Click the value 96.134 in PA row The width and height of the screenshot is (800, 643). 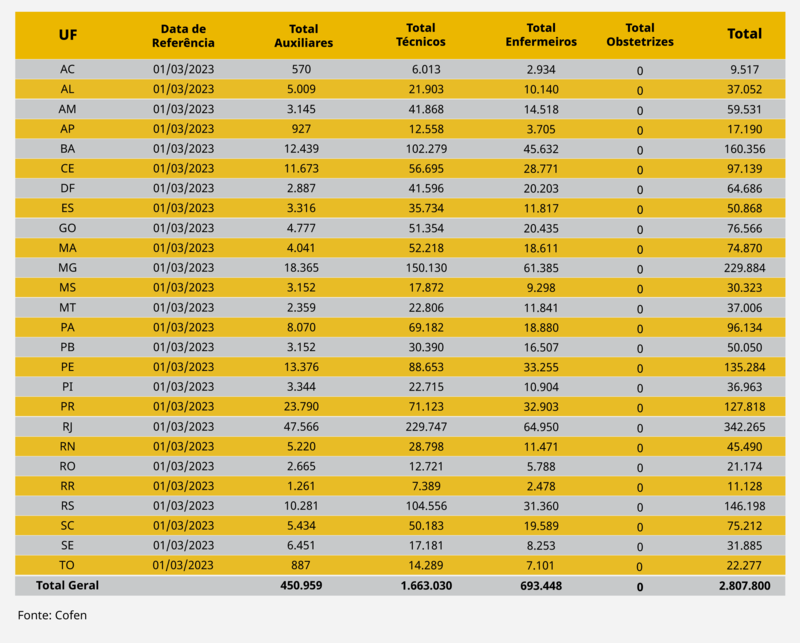click(744, 327)
